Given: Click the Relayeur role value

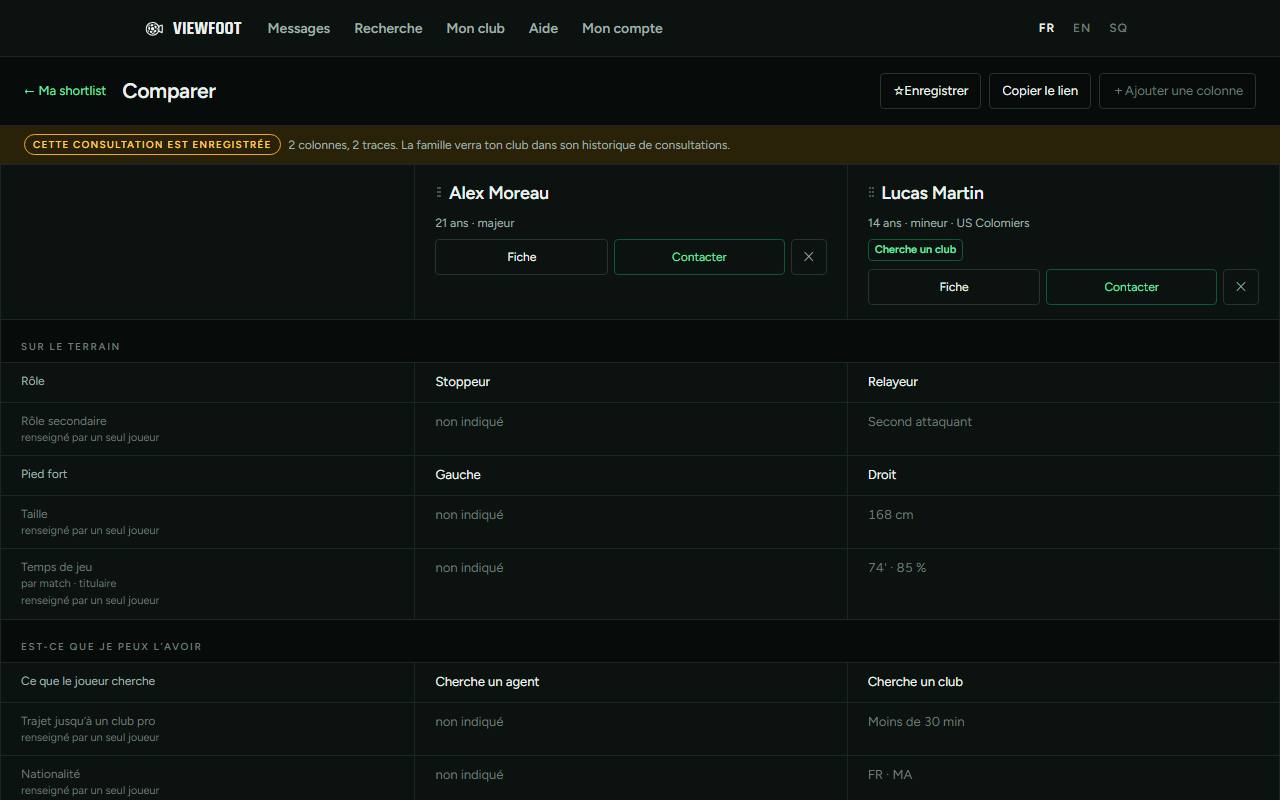Looking at the screenshot, I should [892, 382].
